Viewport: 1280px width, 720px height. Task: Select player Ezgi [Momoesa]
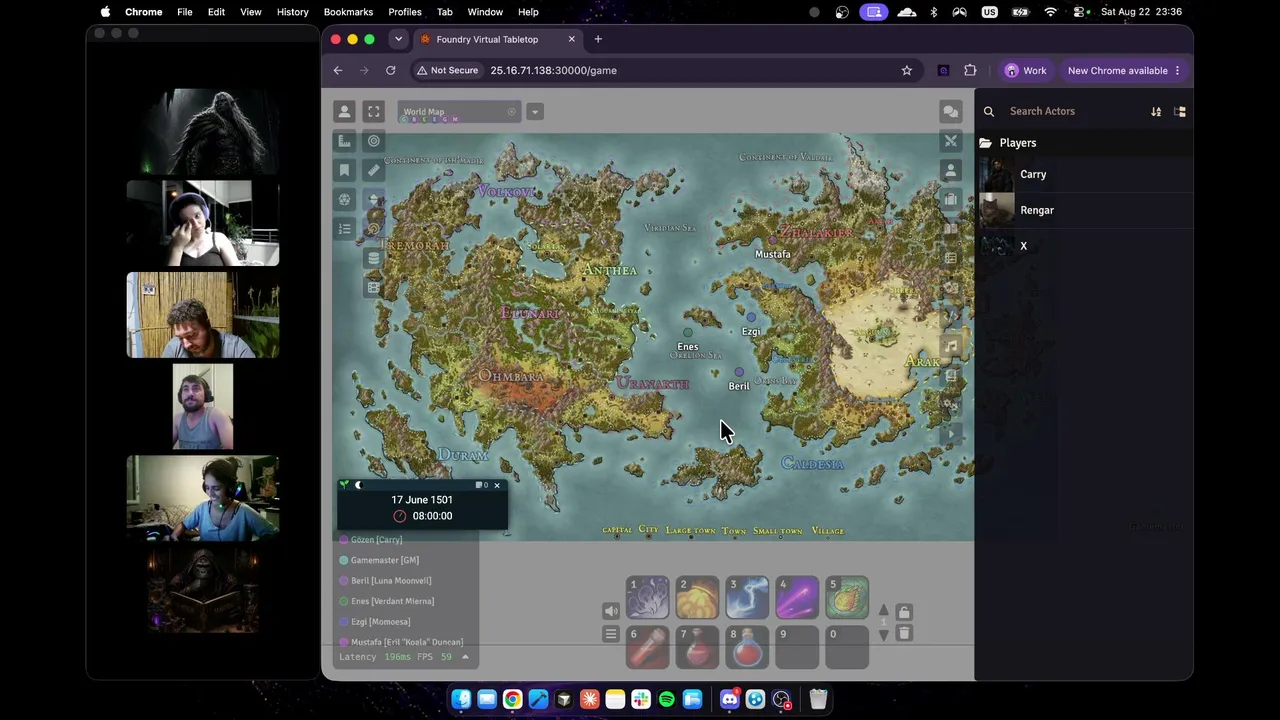click(380, 622)
